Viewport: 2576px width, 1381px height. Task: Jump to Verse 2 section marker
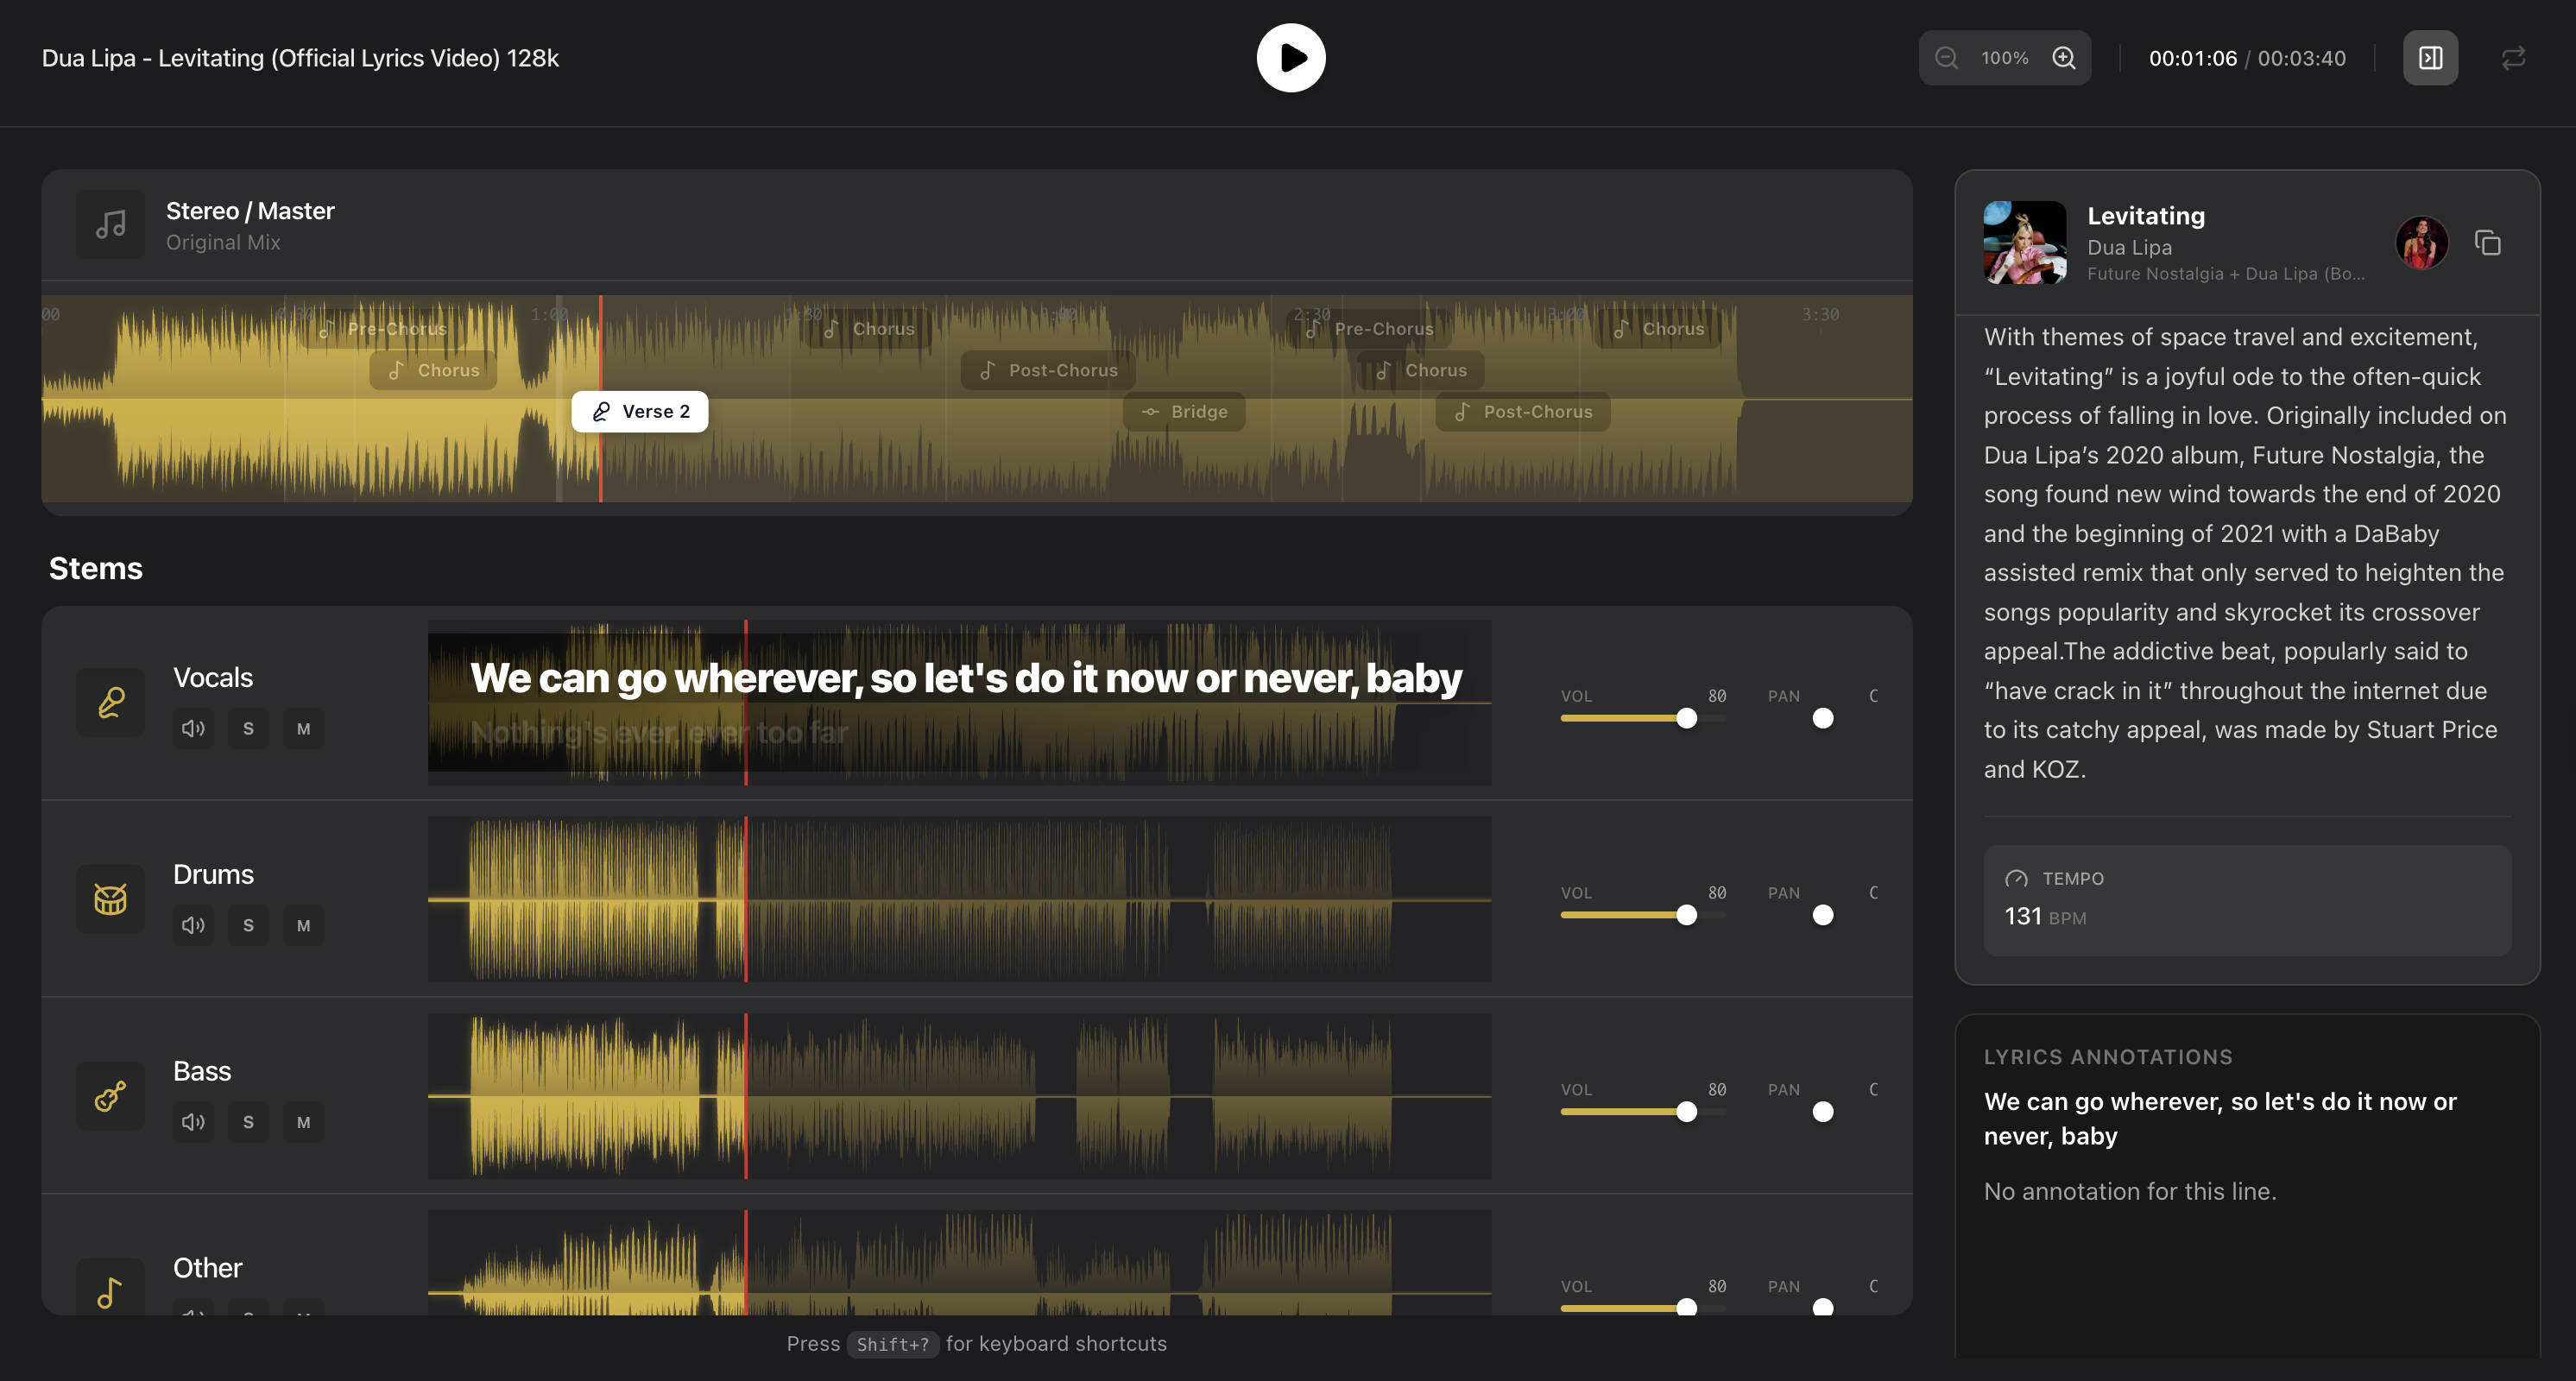(640, 412)
